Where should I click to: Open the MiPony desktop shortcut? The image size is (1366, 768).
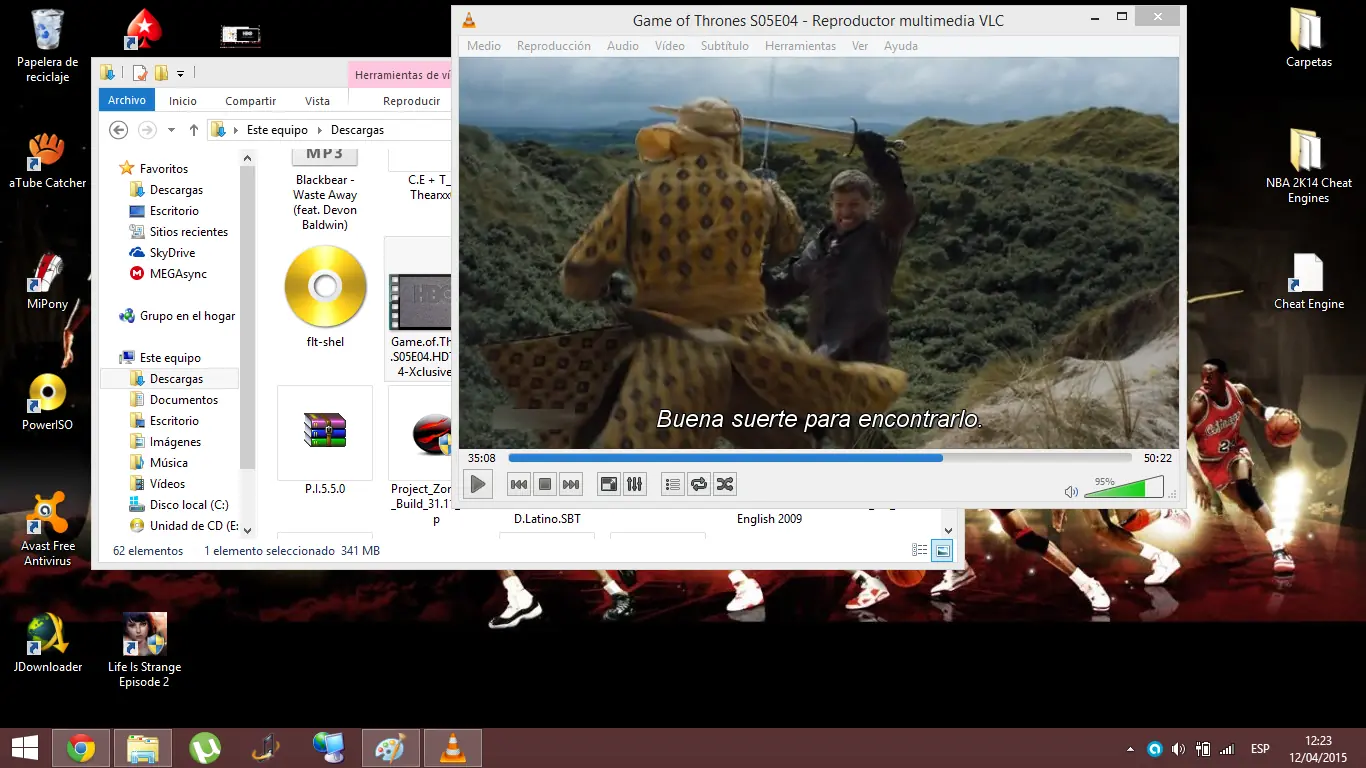point(47,281)
